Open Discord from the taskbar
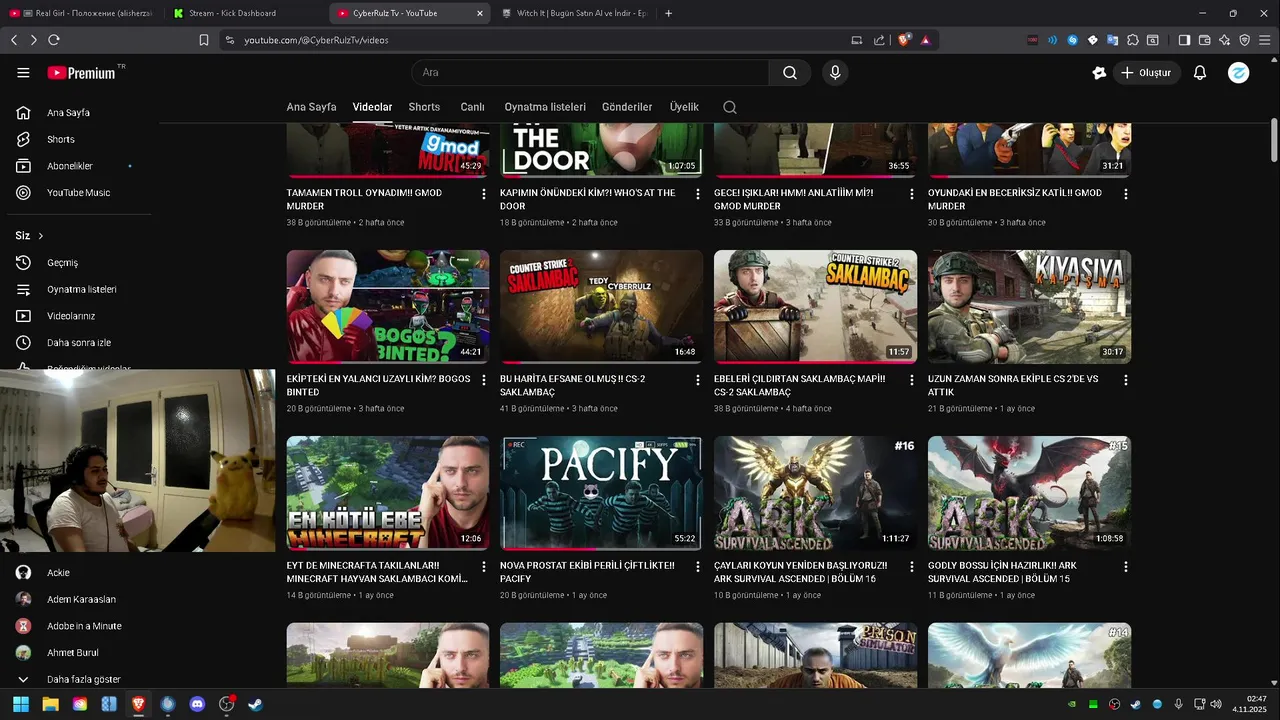 pyautogui.click(x=197, y=704)
